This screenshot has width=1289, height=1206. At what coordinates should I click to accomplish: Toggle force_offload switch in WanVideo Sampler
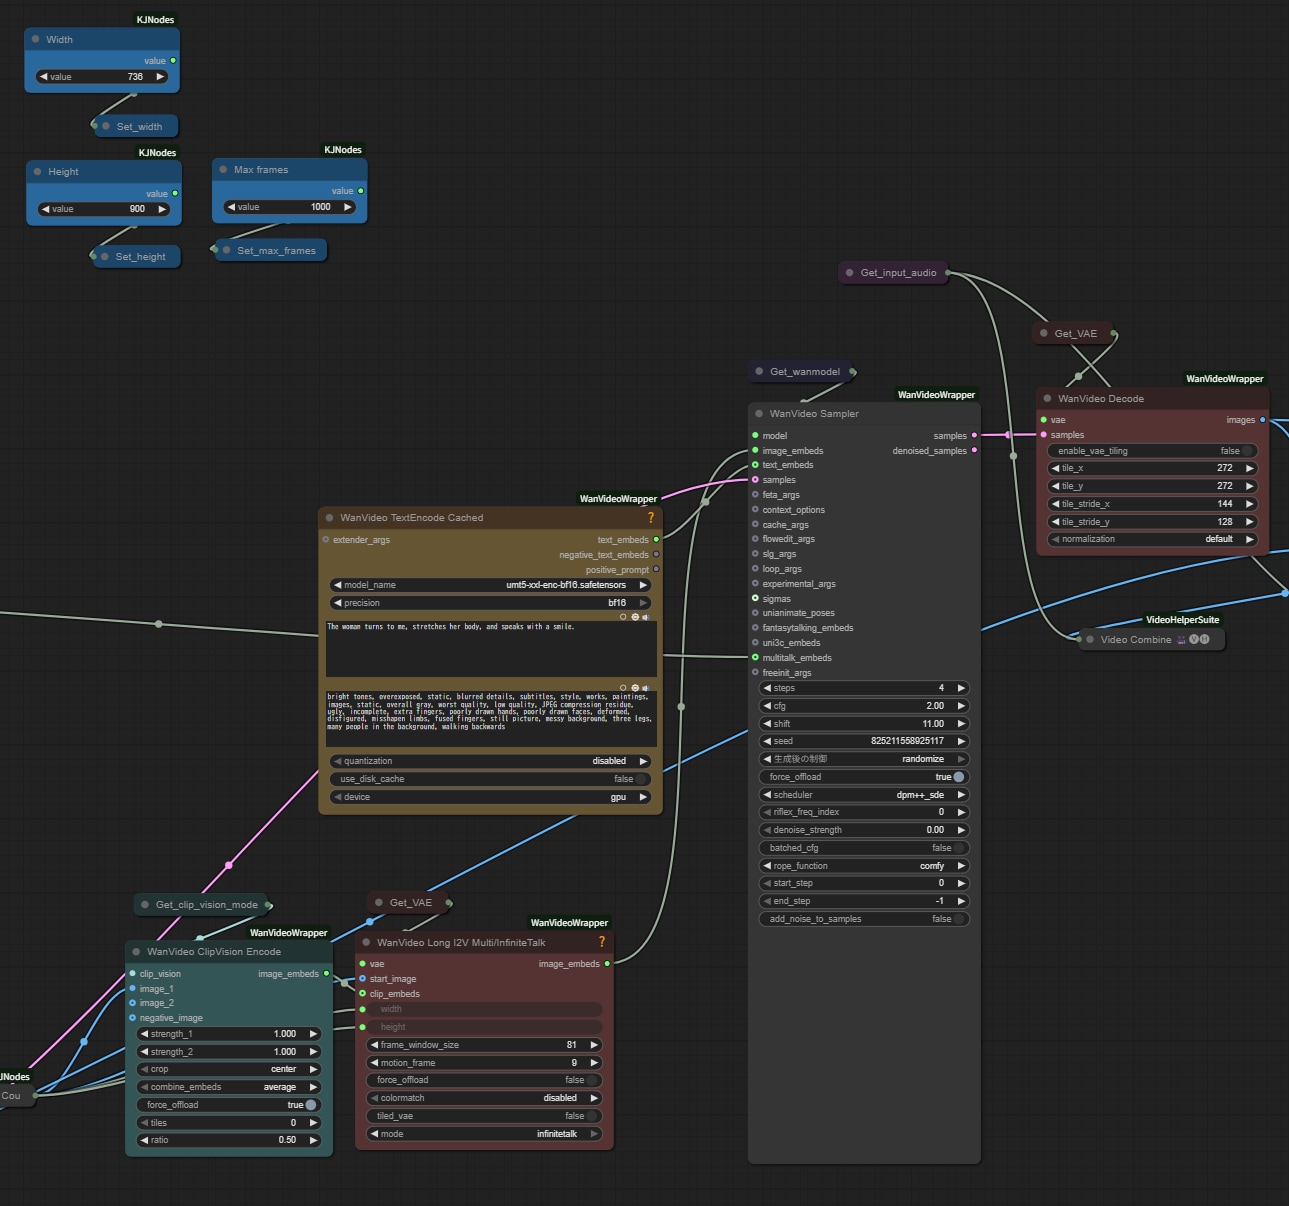point(958,777)
